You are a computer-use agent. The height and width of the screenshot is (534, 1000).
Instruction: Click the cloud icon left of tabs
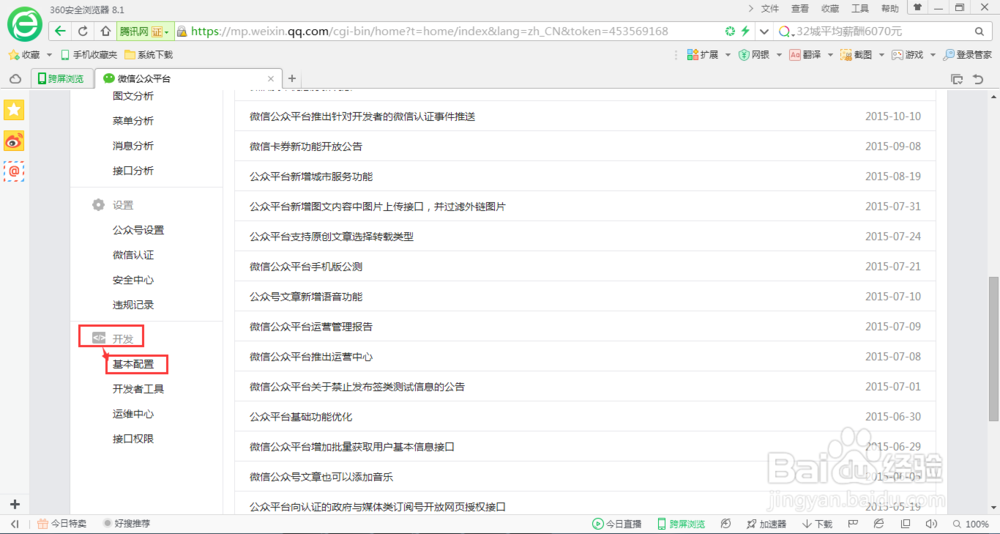(x=15, y=79)
